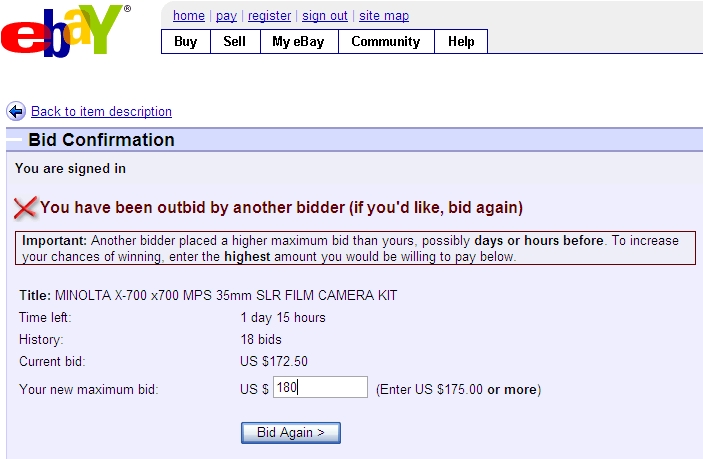The image size is (703, 459).
Task: Click the Bid Confirmation heading
Action: coord(101,140)
